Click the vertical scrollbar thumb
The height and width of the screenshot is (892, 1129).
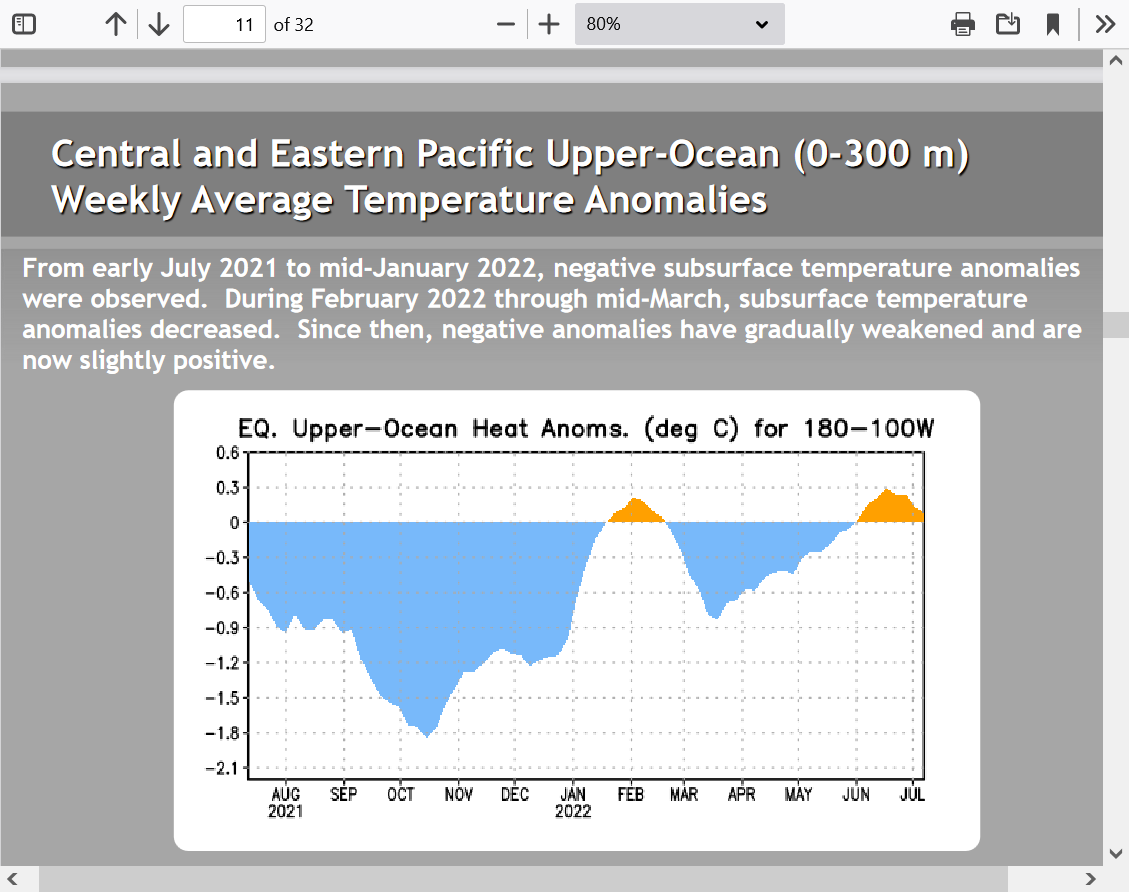pos(1116,325)
